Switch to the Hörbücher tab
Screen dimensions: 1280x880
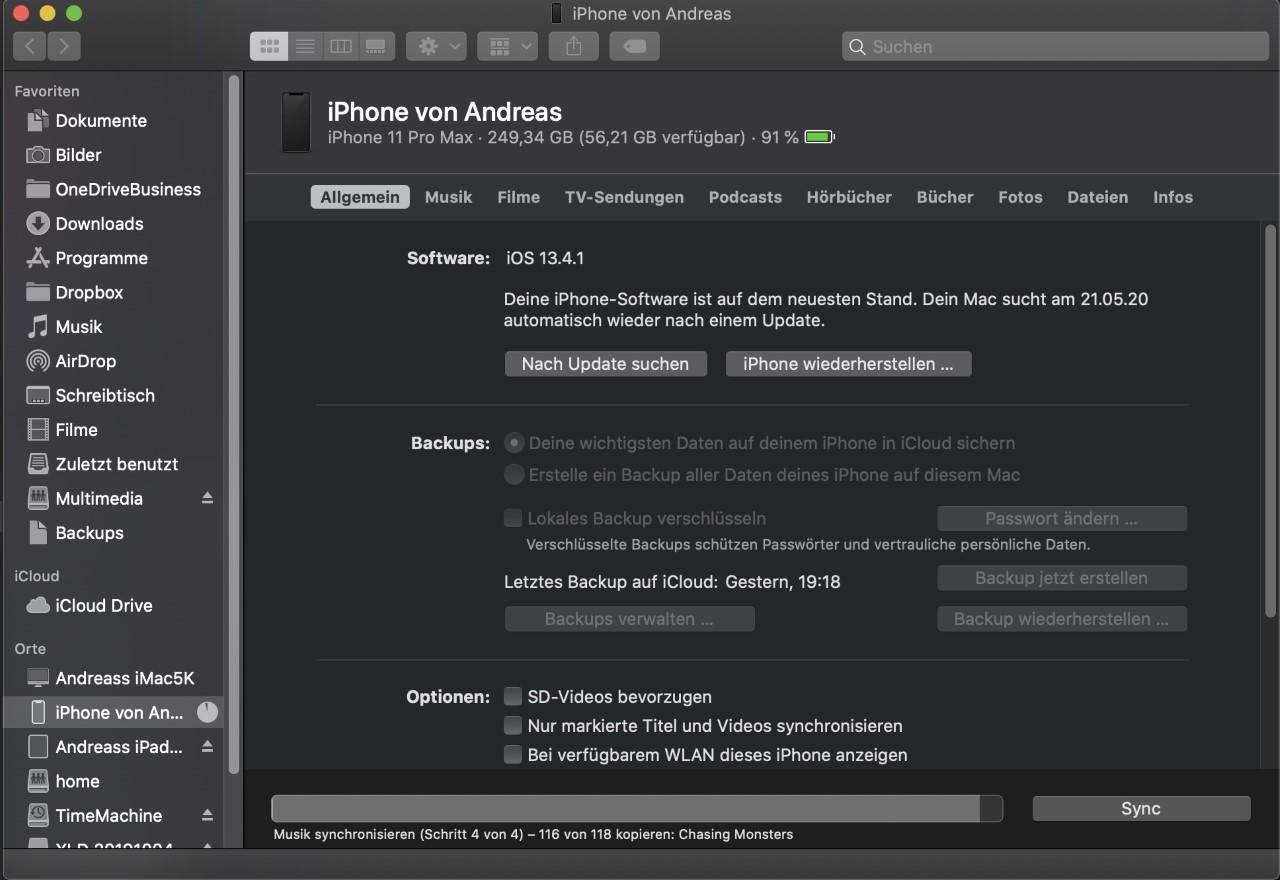coord(849,197)
